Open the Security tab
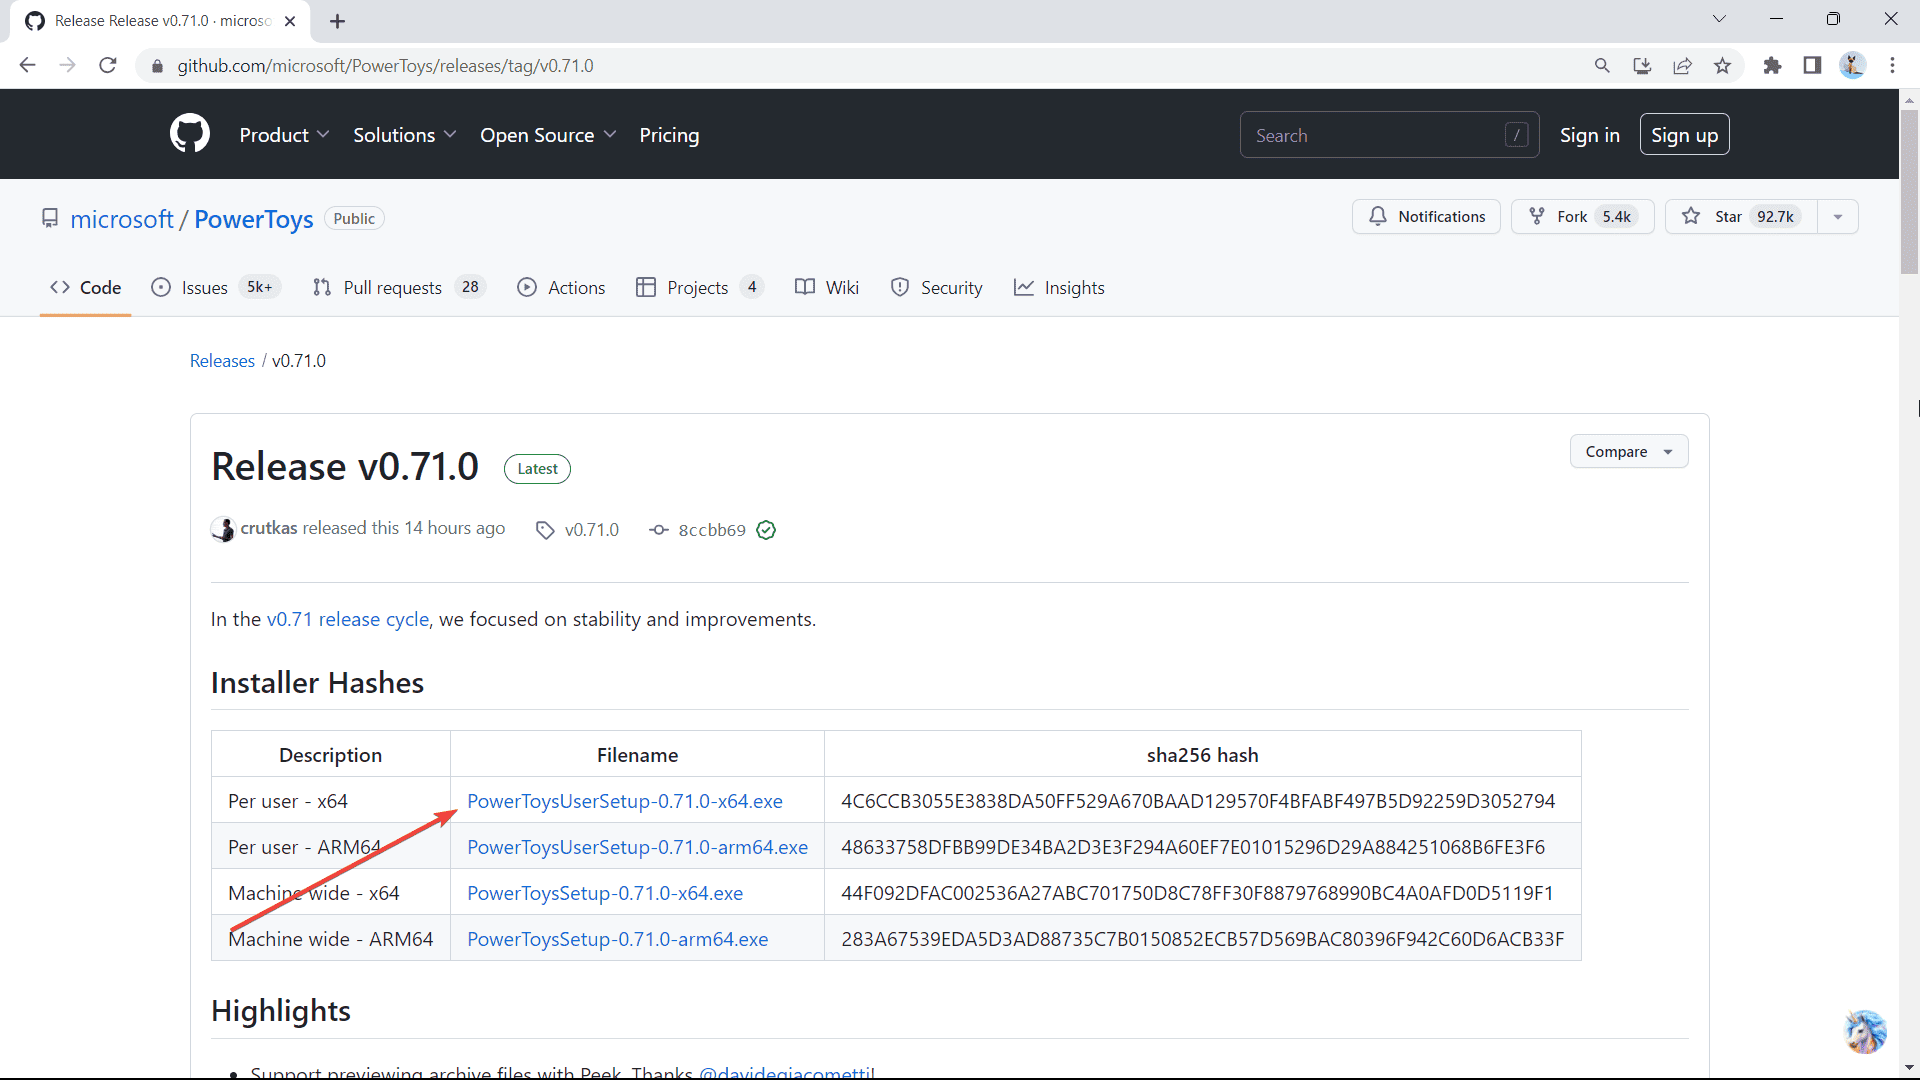This screenshot has height=1080, width=1920. [937, 288]
